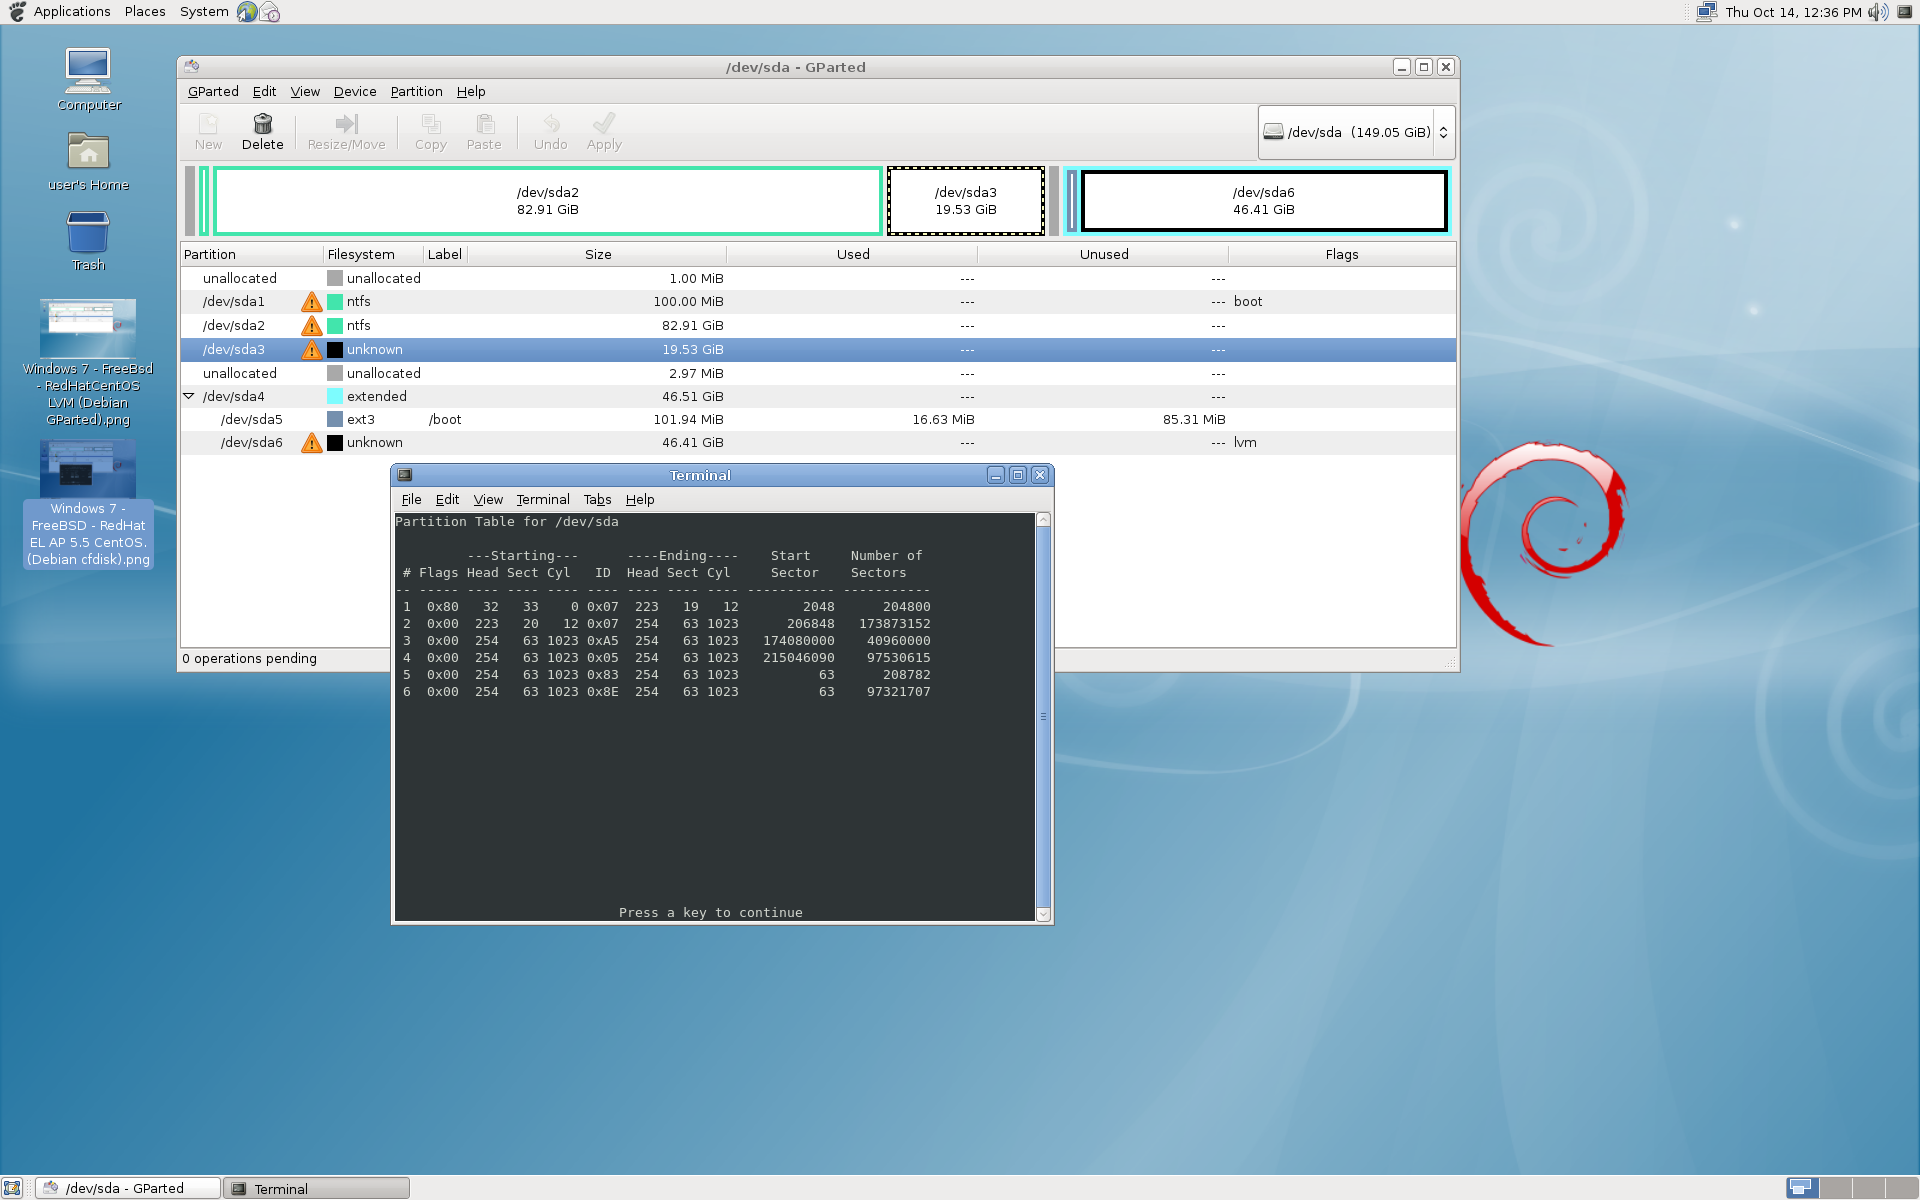Click the ntfs color swatch for /dev/sda1
This screenshot has height=1200, width=1920.
(x=335, y=302)
